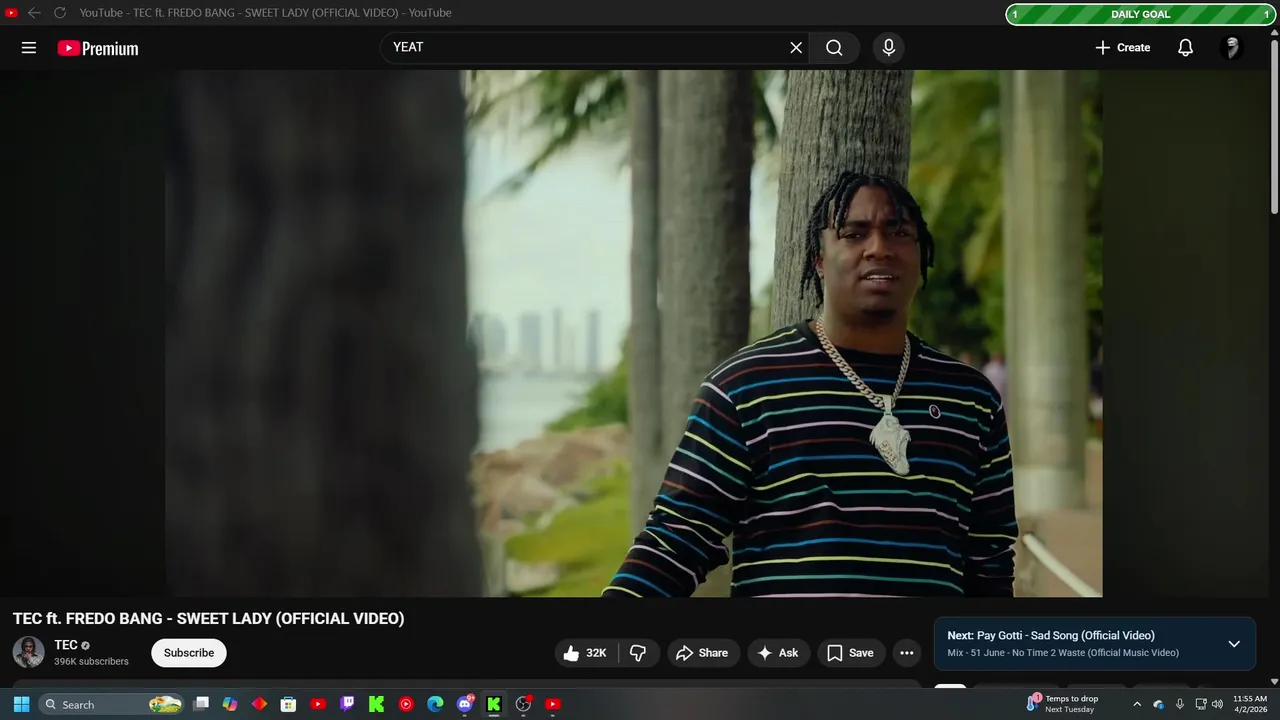
Task: Reload the page with refresh icon
Action: pyautogui.click(x=60, y=13)
